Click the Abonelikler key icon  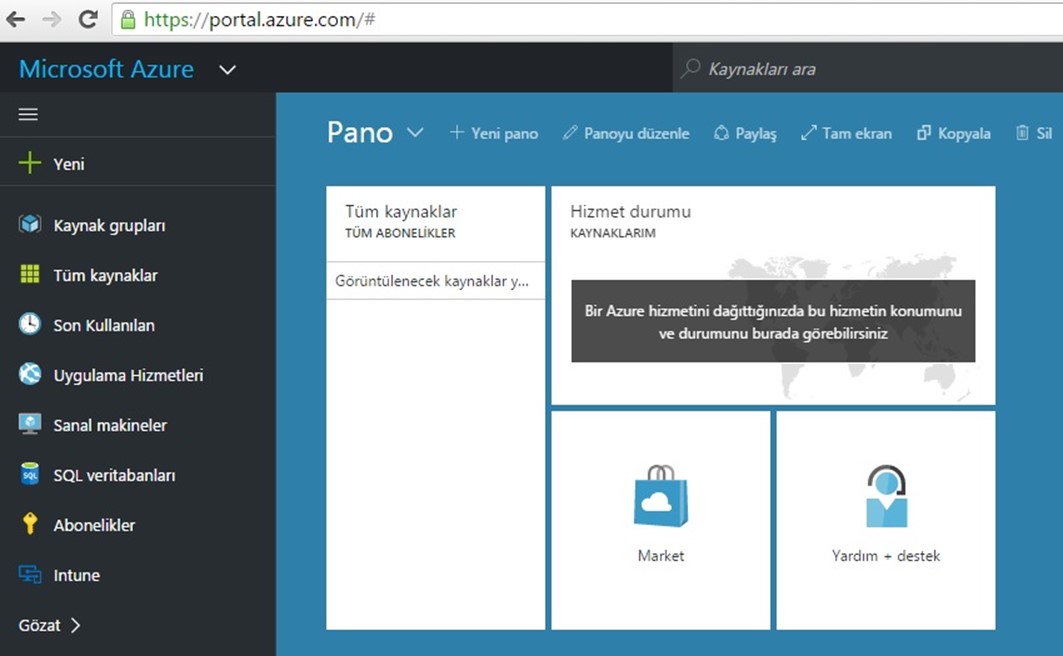click(x=30, y=524)
